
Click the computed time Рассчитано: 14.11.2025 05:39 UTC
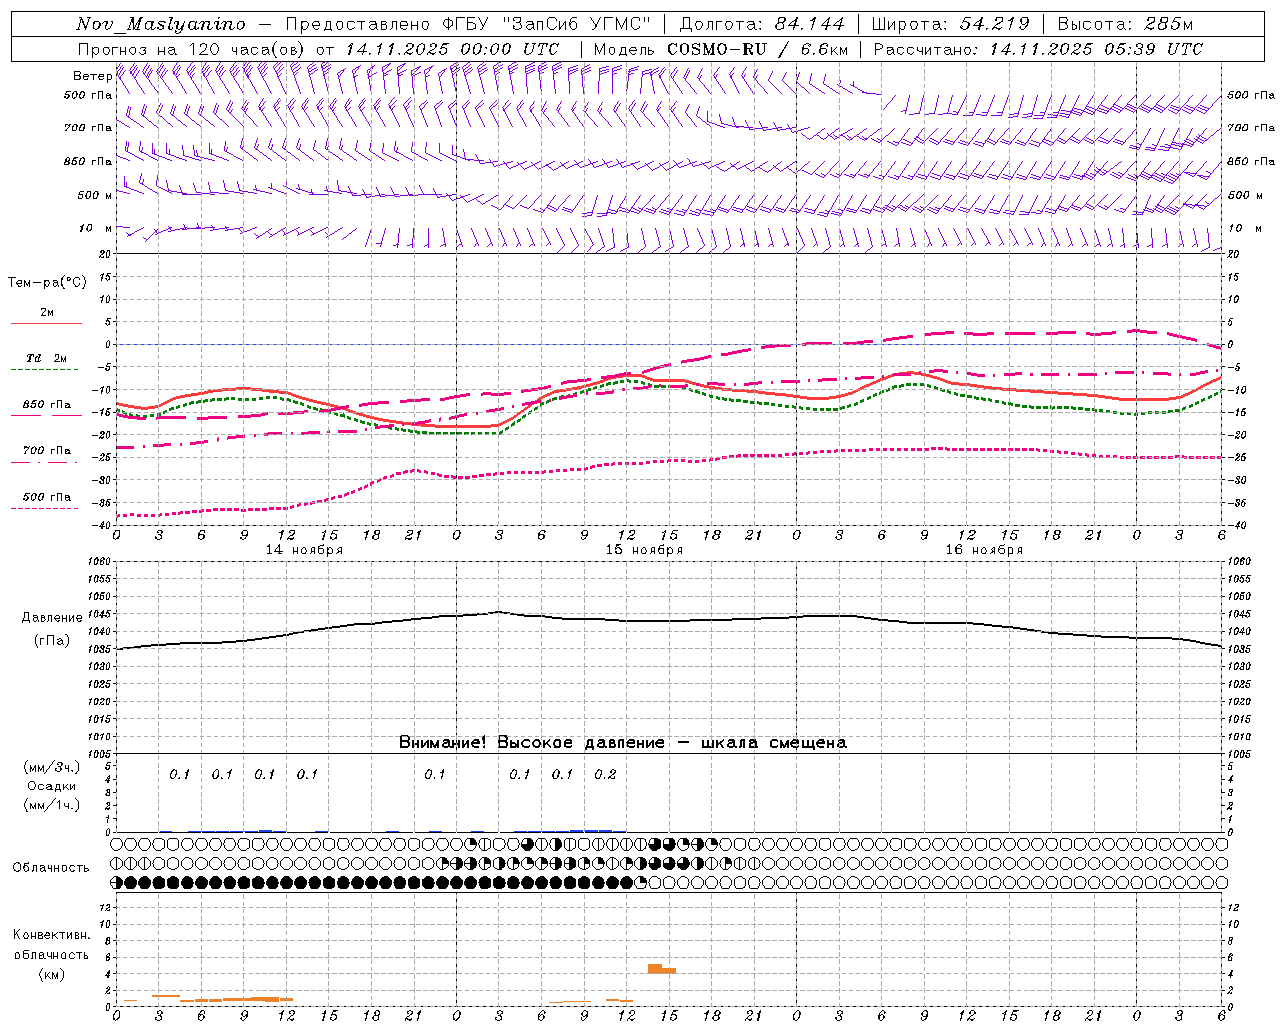[x=1038, y=49]
